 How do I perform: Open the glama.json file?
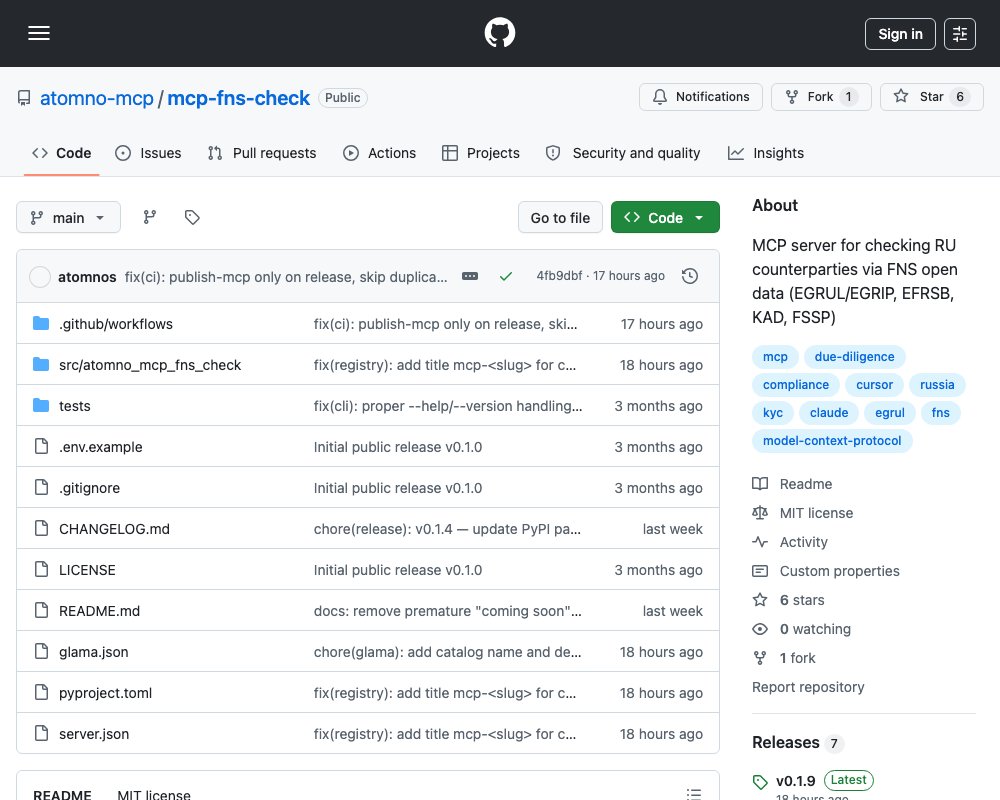point(94,652)
